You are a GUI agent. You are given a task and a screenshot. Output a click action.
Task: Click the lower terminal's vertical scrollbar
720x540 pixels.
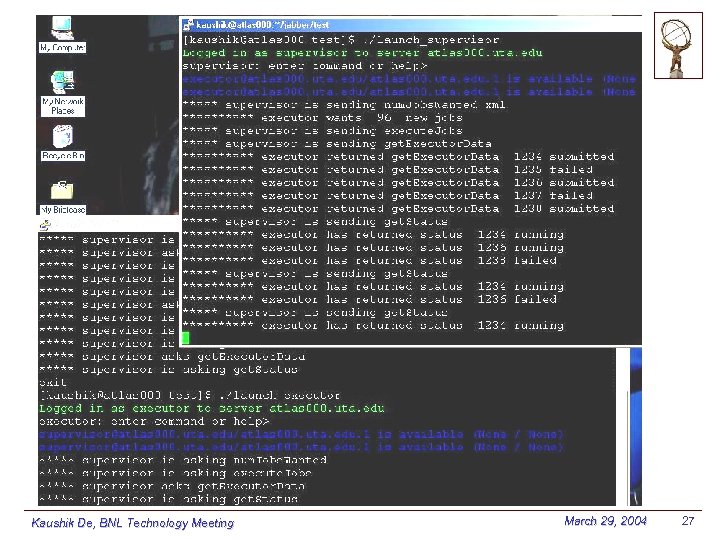click(623, 427)
